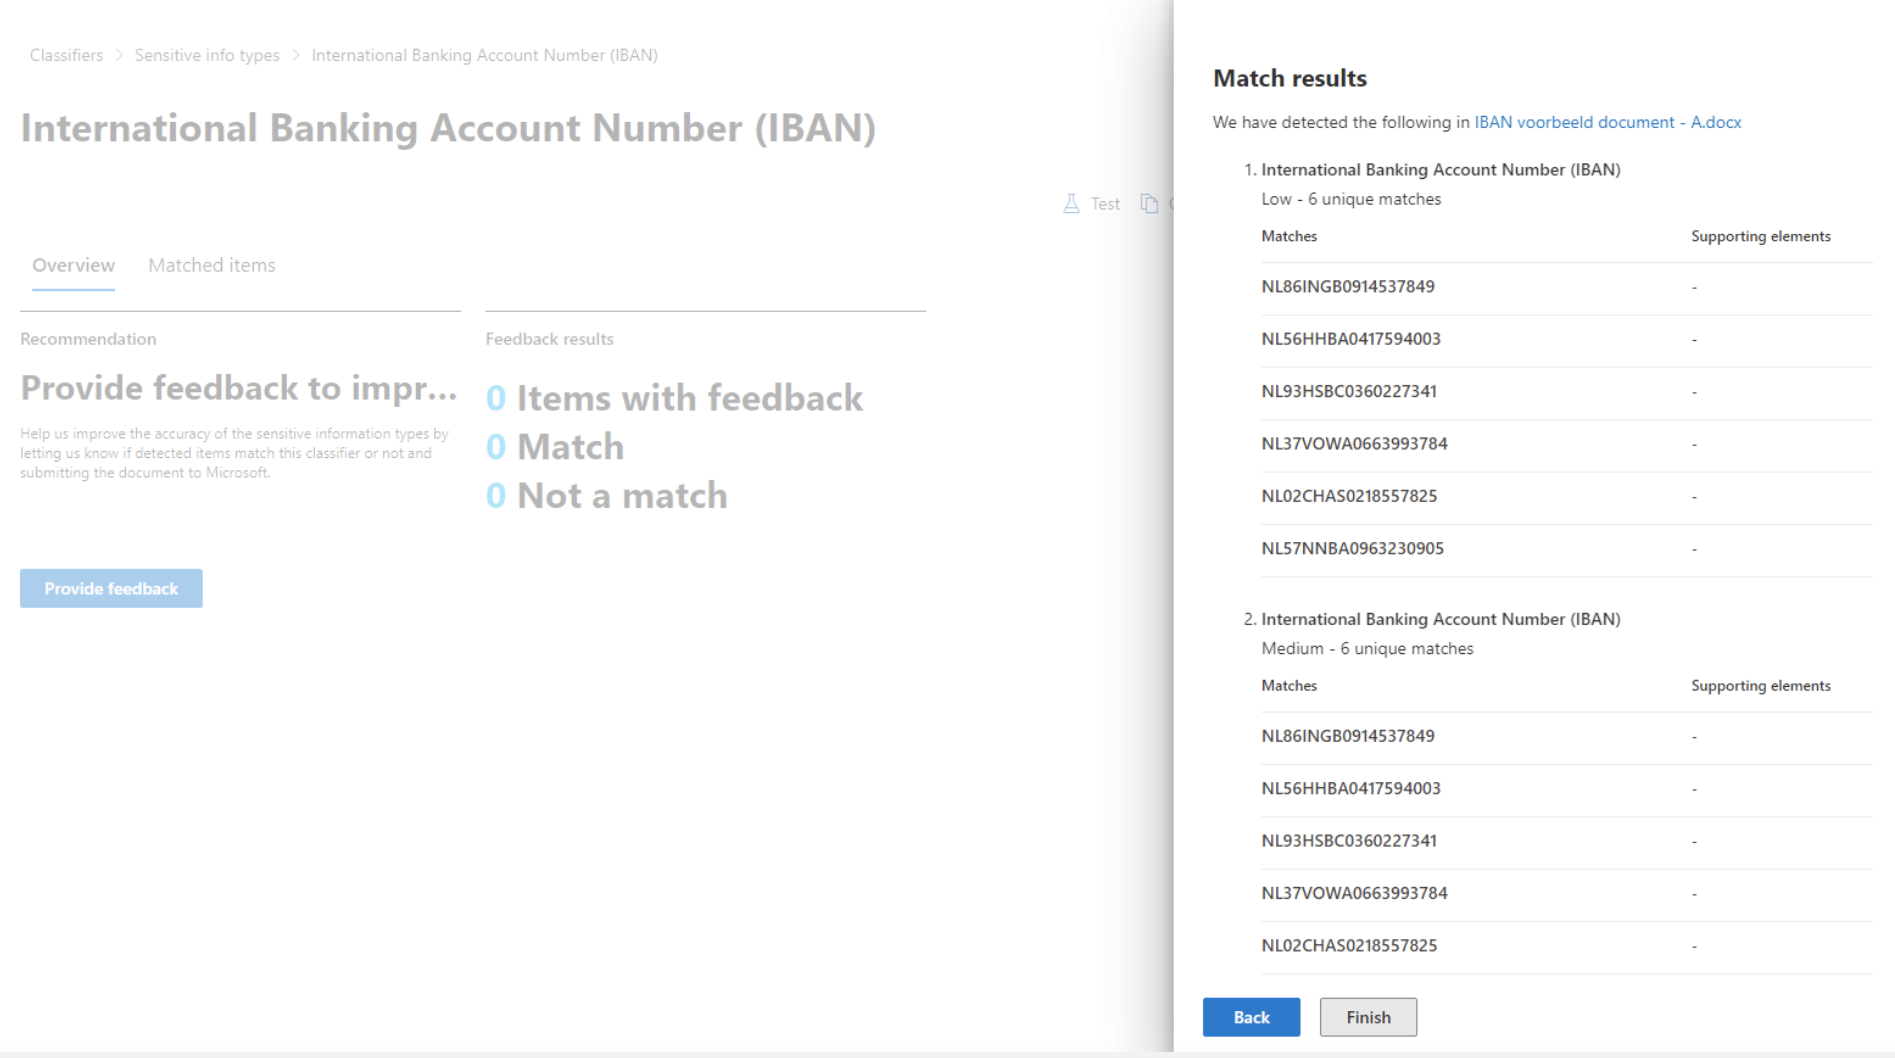Click the Finish button
The height and width of the screenshot is (1058, 1895).
pos(1368,1017)
